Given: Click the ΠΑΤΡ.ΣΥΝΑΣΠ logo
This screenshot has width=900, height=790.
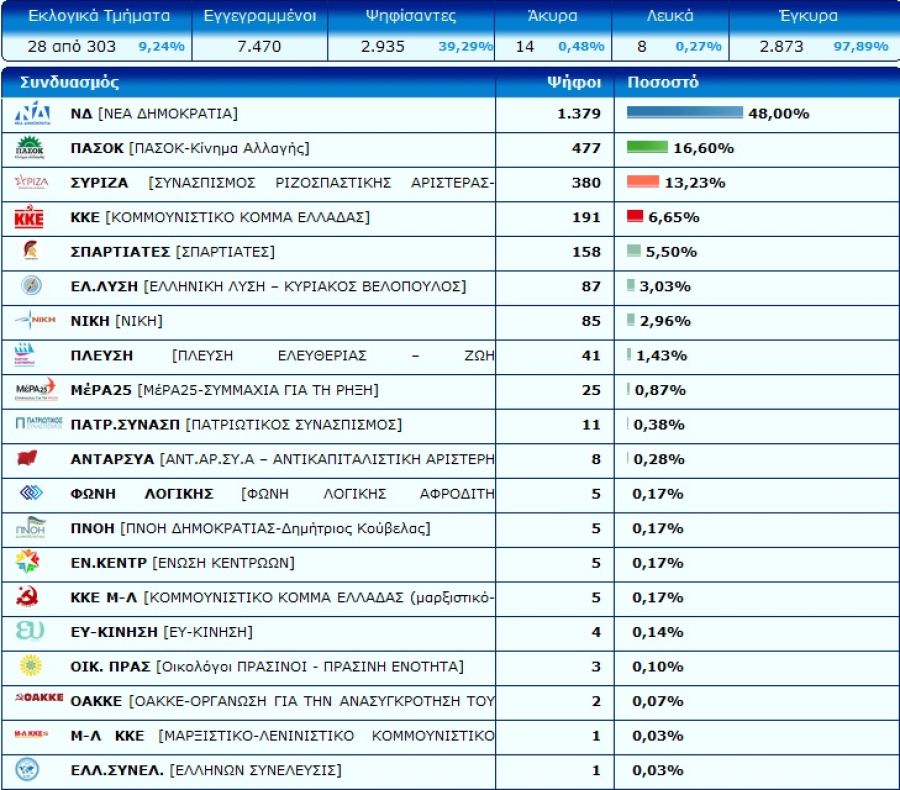Looking at the screenshot, I should [x=38, y=423].
